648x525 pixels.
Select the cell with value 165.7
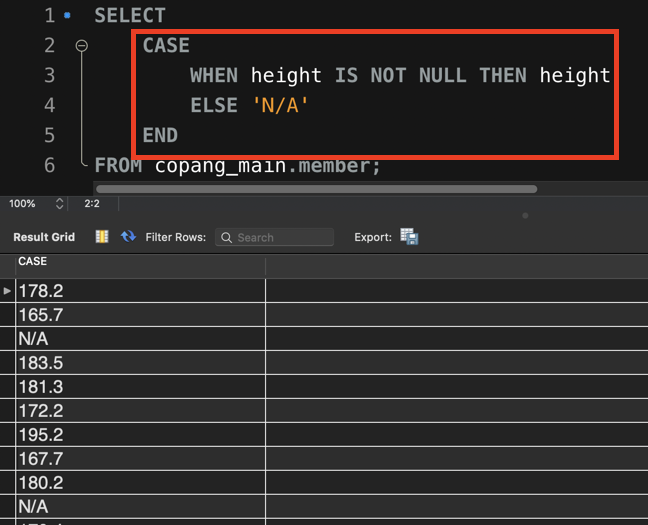tap(141, 315)
